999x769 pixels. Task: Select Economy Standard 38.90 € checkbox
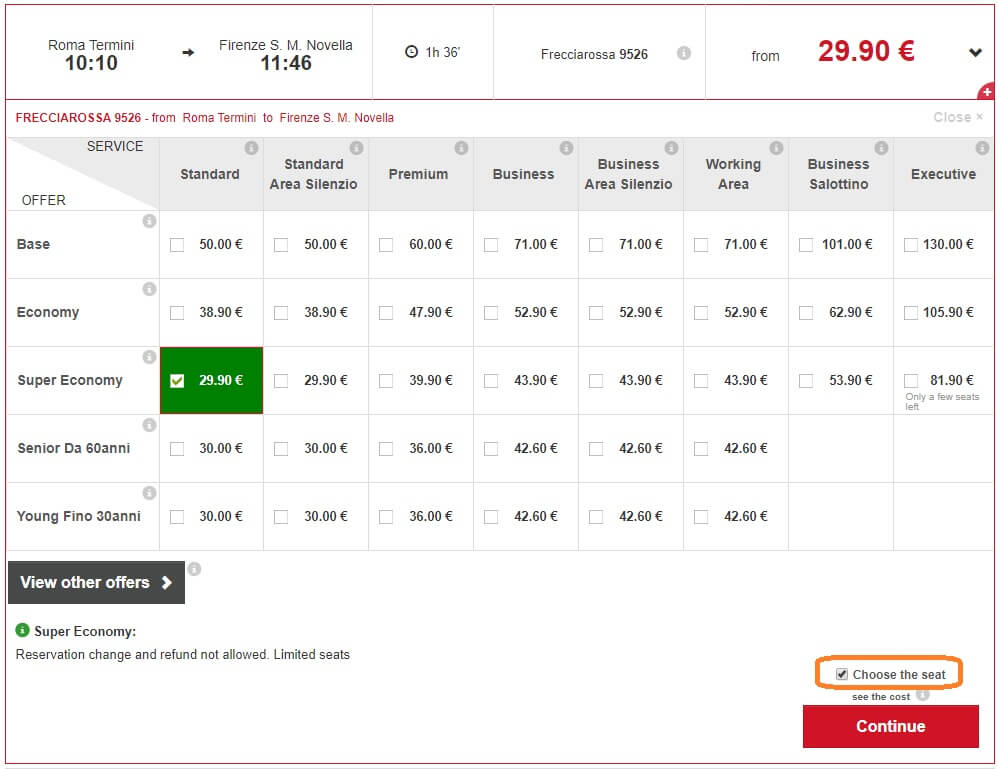pos(177,313)
